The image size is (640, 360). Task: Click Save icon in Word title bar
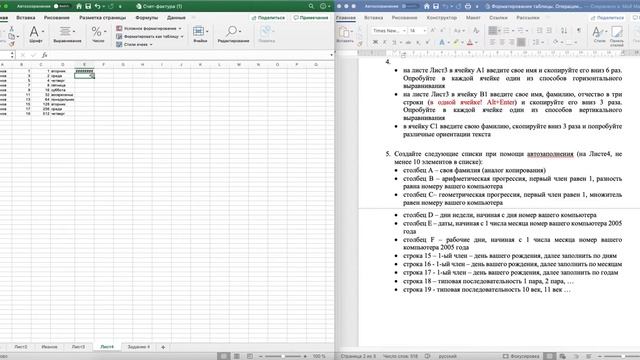(436, 6)
